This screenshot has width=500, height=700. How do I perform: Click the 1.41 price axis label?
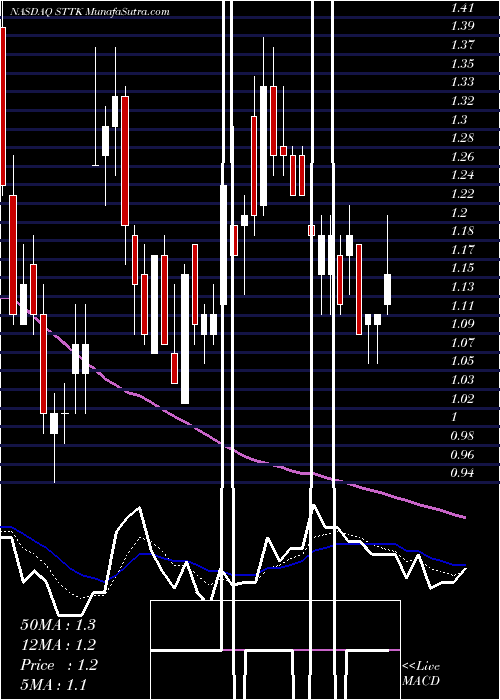[x=462, y=8]
